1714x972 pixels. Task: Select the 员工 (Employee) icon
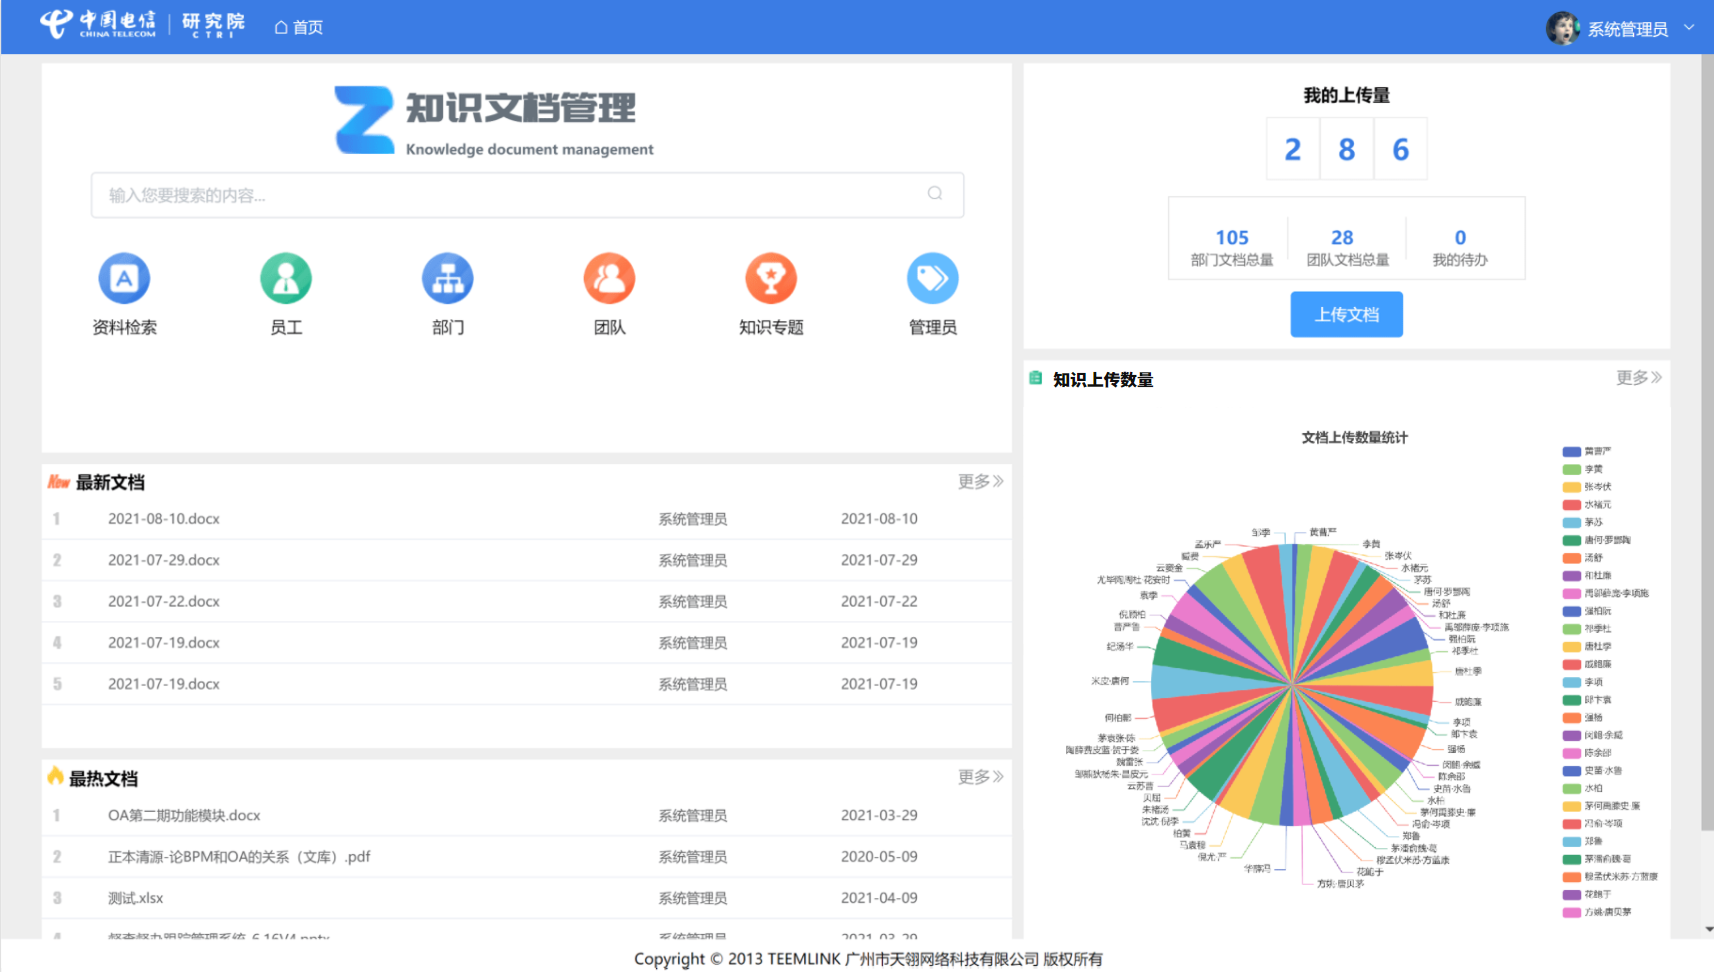286,278
